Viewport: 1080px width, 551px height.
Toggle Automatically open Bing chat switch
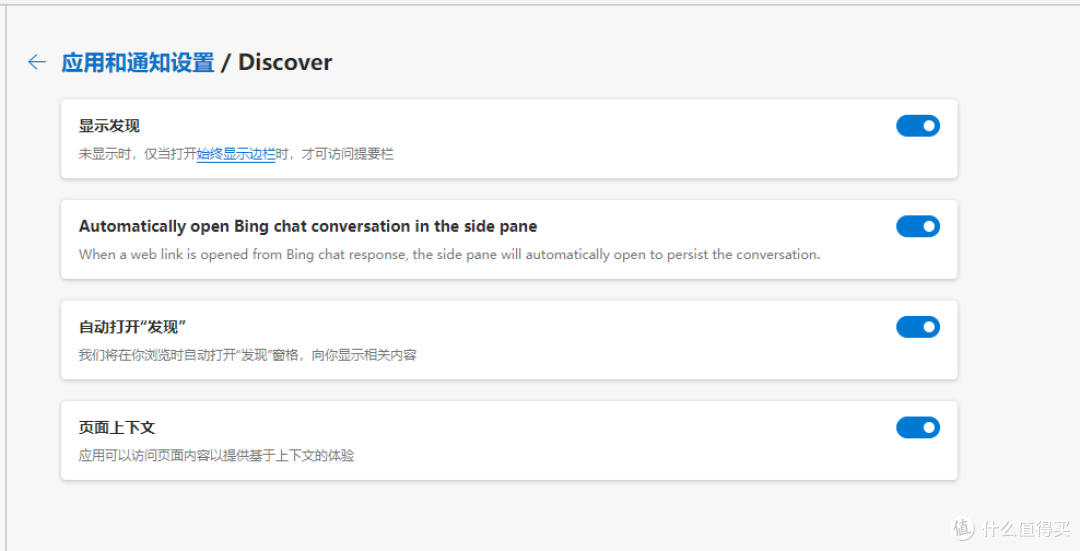[917, 227]
